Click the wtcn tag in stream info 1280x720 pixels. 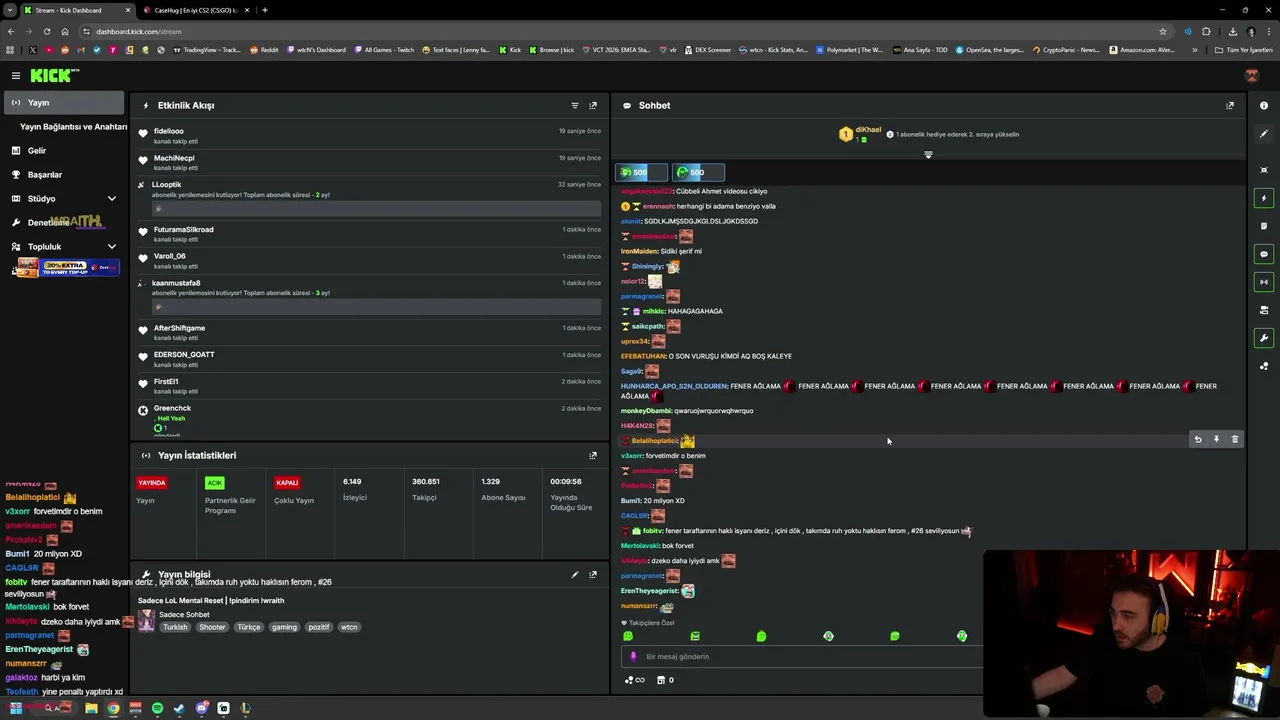point(349,627)
